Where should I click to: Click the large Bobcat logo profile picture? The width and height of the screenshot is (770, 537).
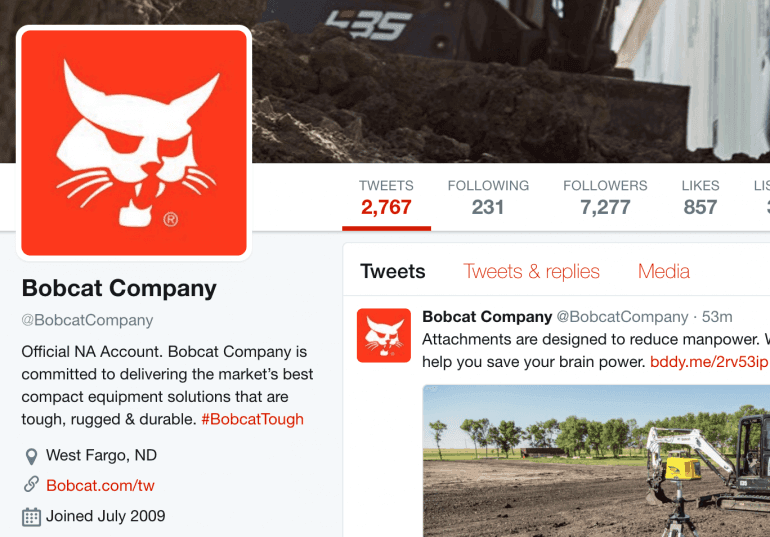click(134, 143)
